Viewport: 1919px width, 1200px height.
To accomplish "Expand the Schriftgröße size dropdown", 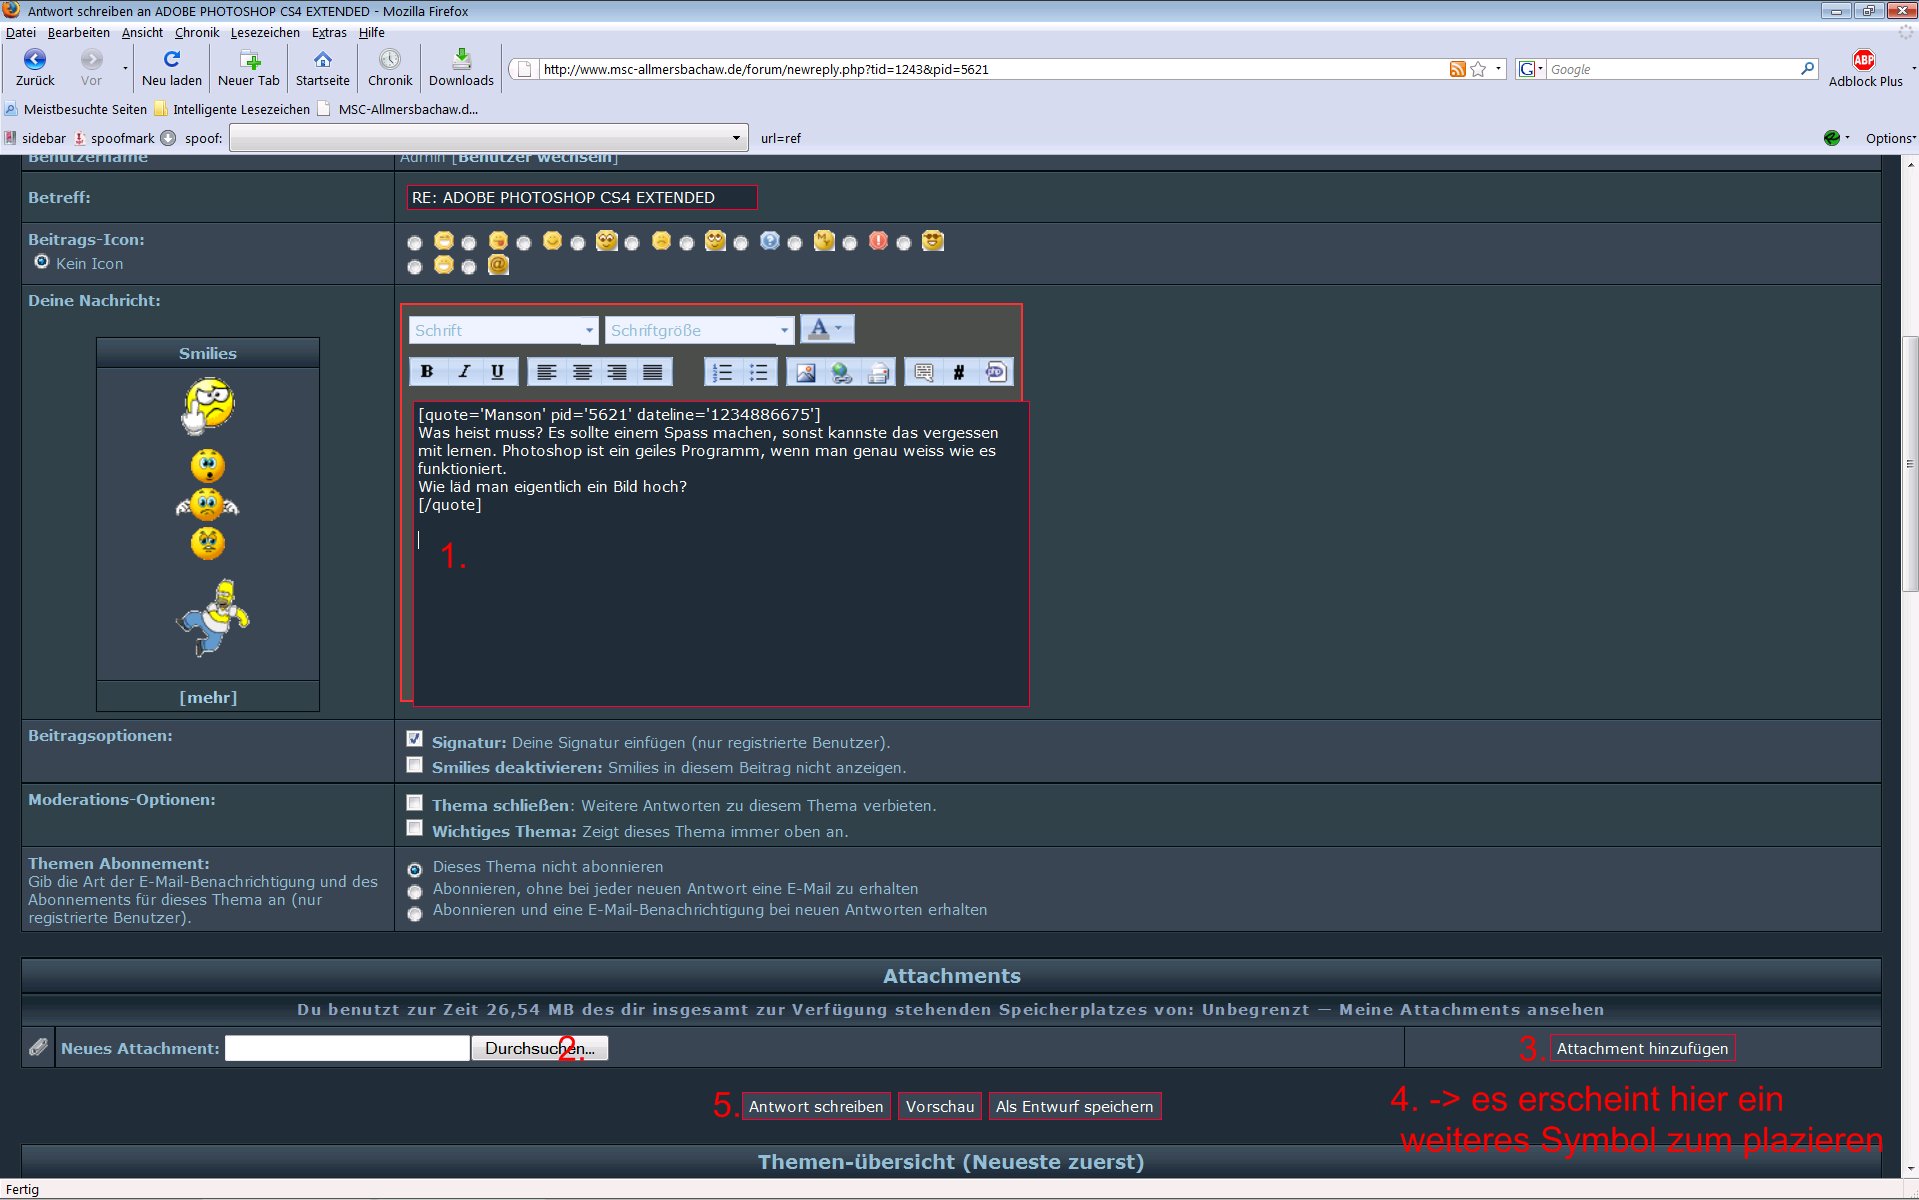I will pos(699,330).
